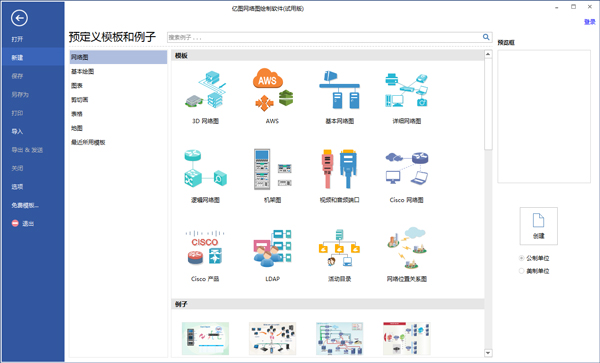
Task: Open the 基本网络图 template
Action: tap(339, 90)
